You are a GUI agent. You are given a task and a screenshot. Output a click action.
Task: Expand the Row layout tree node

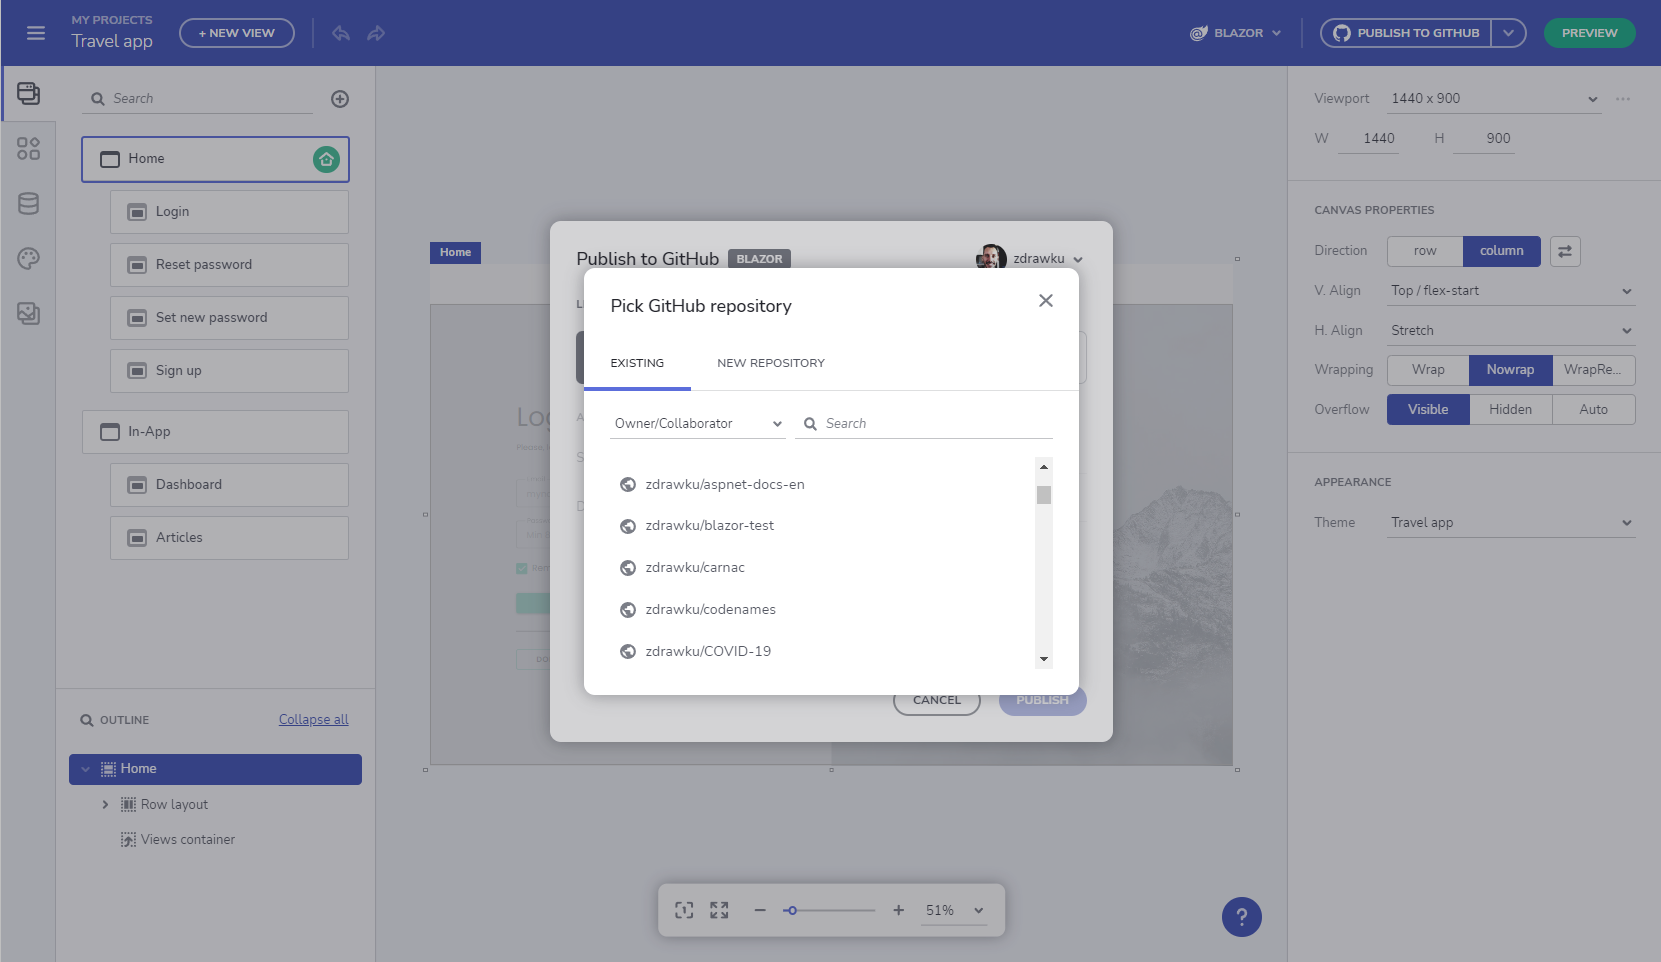coord(105,805)
